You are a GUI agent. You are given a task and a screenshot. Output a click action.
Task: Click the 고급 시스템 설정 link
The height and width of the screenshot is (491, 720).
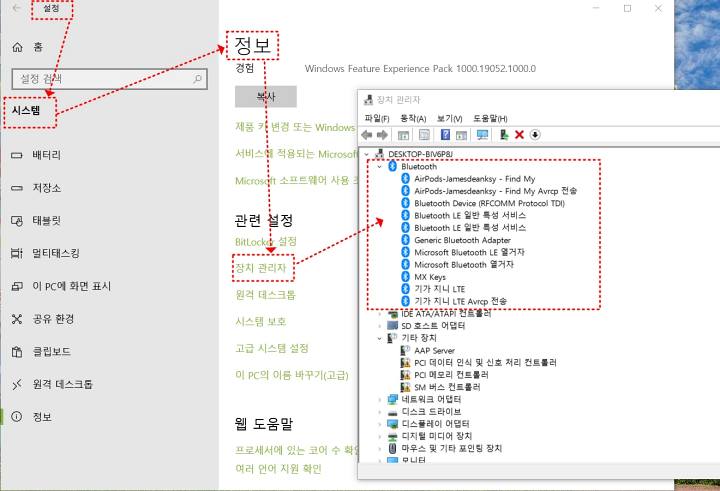tap(272, 348)
